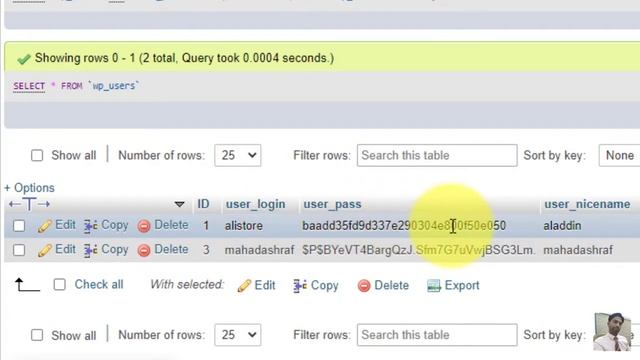Open the column options triangle dropdown
Image resolution: width=640 pixels, height=360 pixels.
point(180,204)
